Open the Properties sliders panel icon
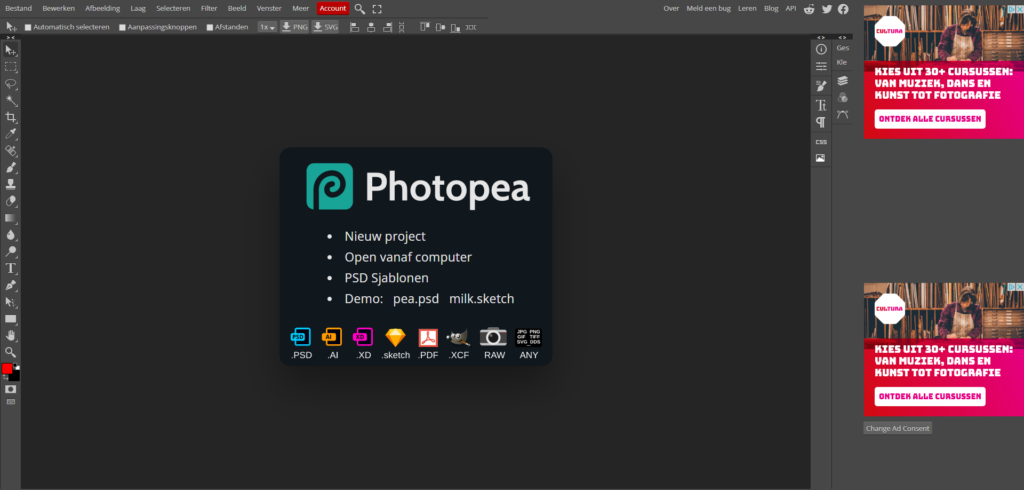 pos(821,66)
